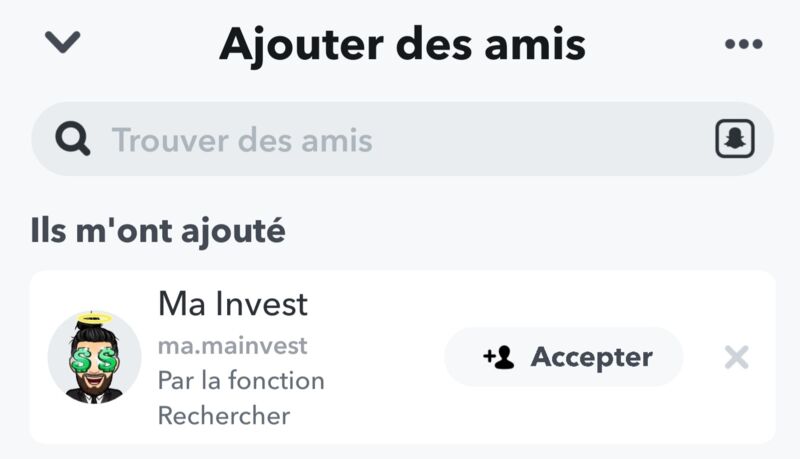Open the Snapcode ghost scanner icon
The height and width of the screenshot is (459, 800).
tap(735, 139)
